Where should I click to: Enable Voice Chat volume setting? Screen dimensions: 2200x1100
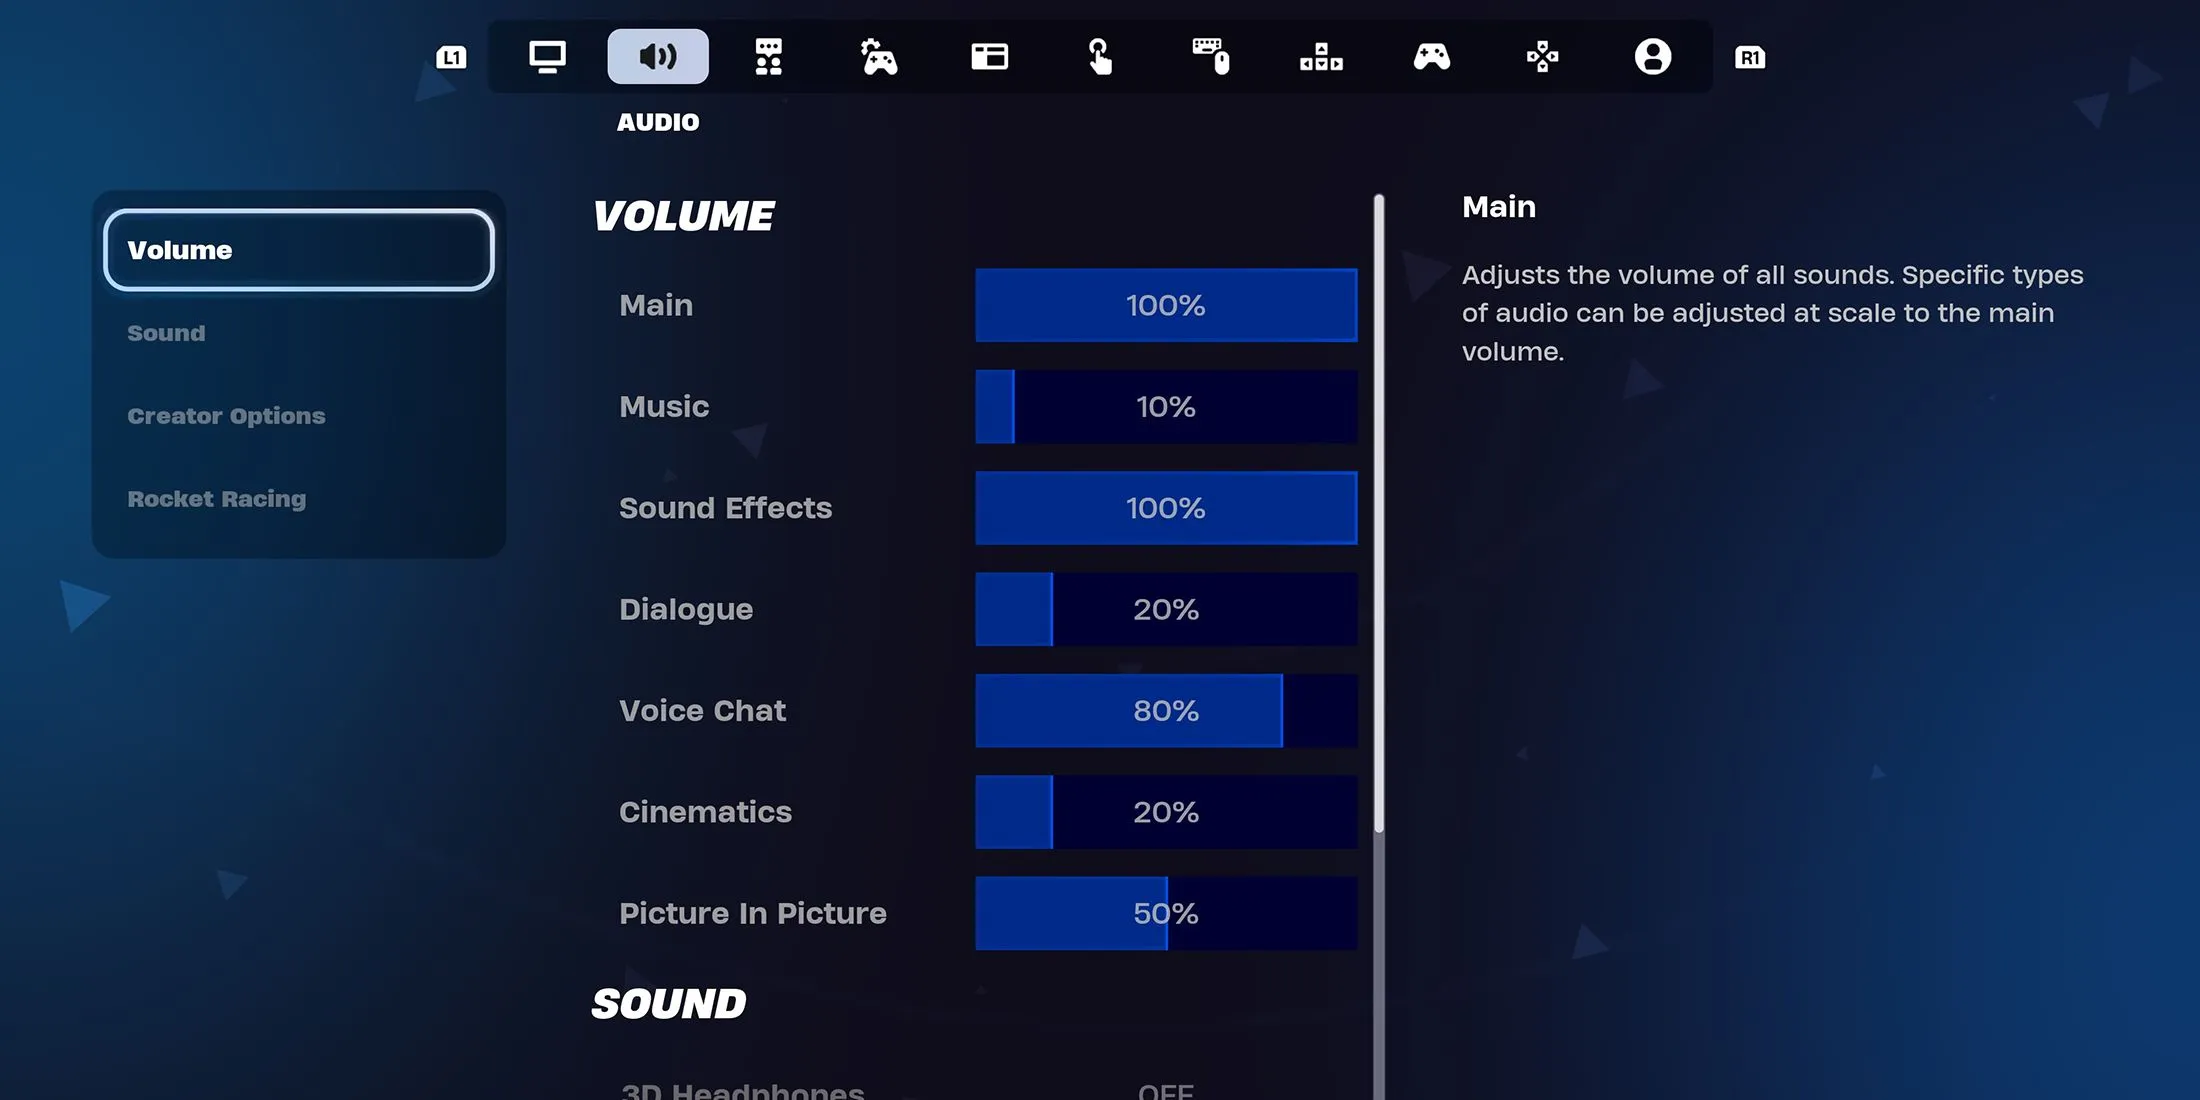pyautogui.click(x=1166, y=710)
